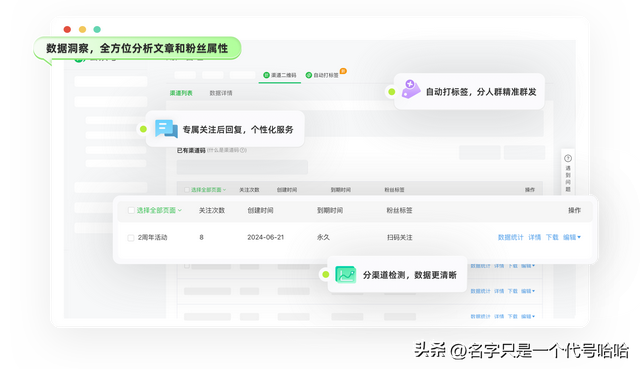Image resolution: width=640 pixels, height=369 pixels.
Task: Click the 扫码关注 fan tag
Action: coord(400,238)
